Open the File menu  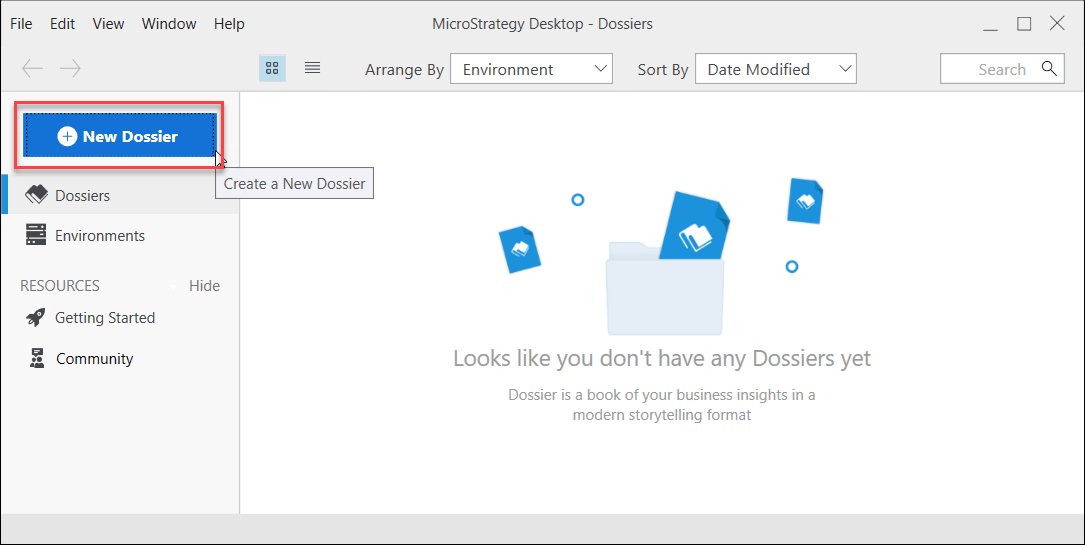pyautogui.click(x=21, y=24)
